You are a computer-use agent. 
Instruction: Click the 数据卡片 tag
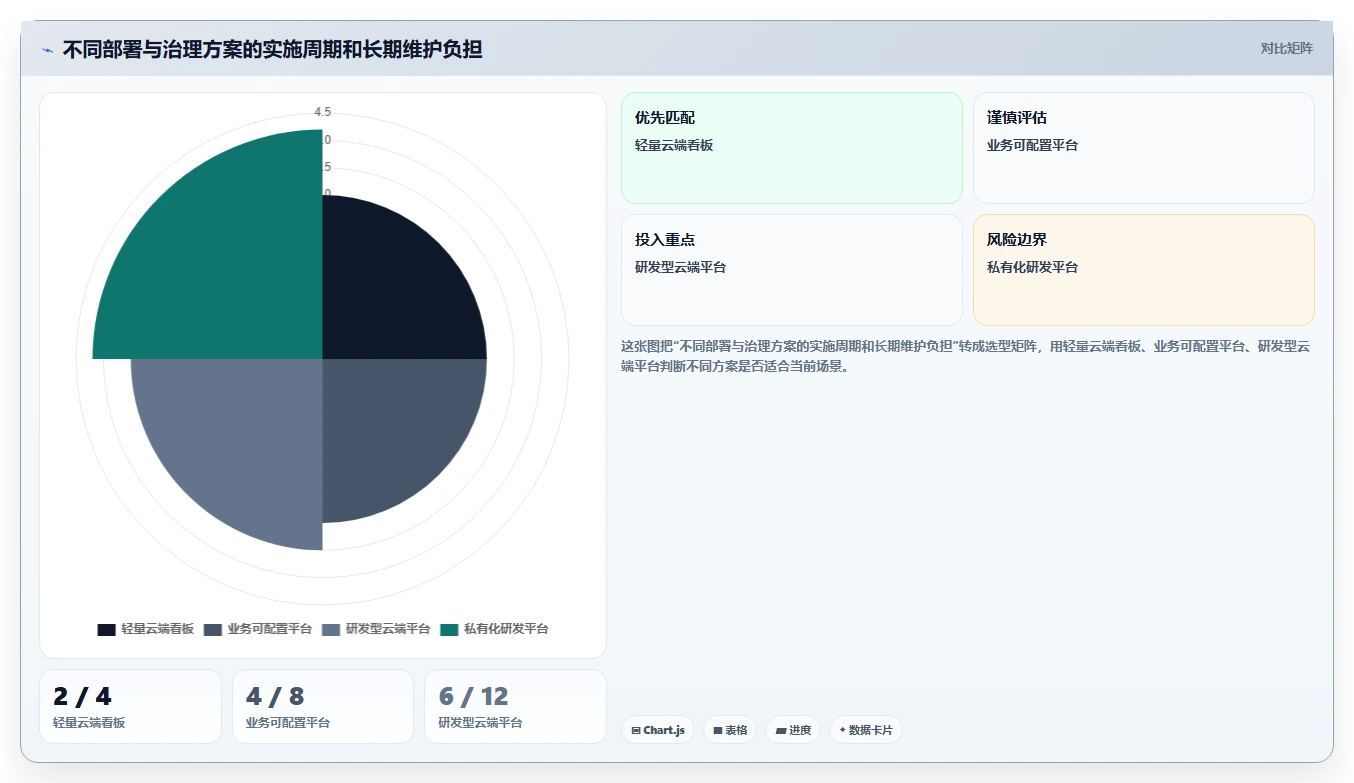866,730
